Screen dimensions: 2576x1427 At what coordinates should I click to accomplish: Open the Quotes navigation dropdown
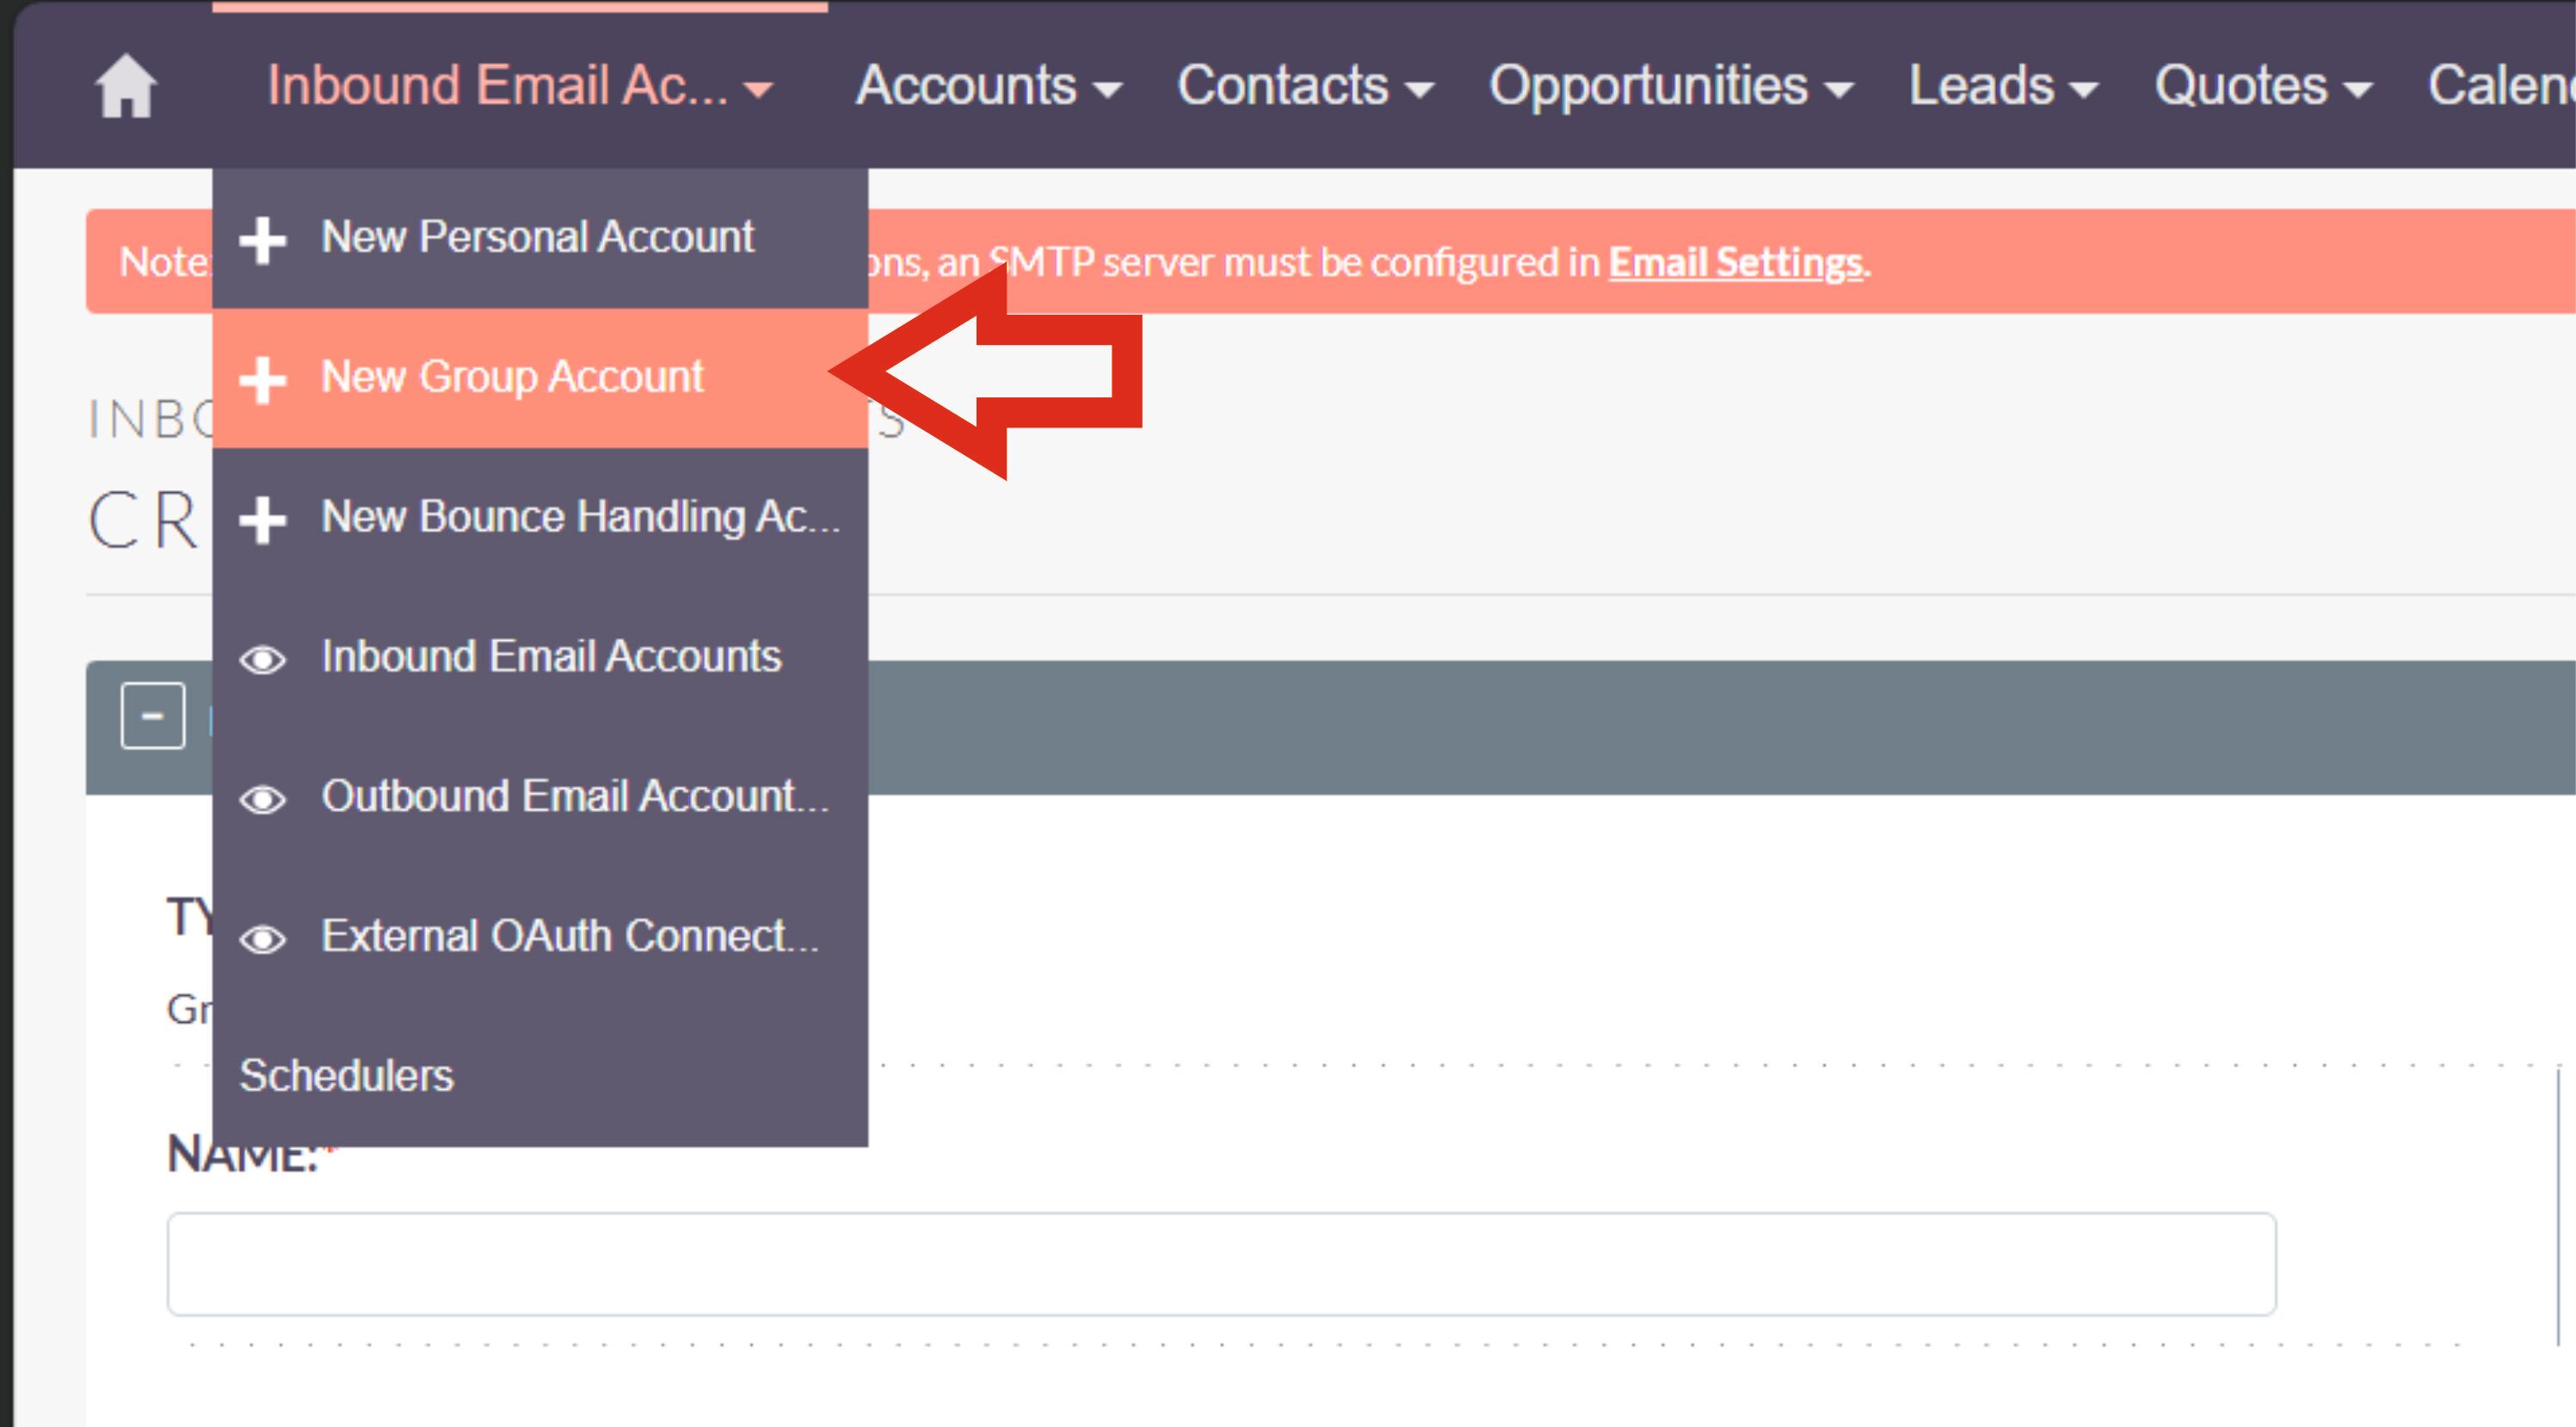point(2262,86)
